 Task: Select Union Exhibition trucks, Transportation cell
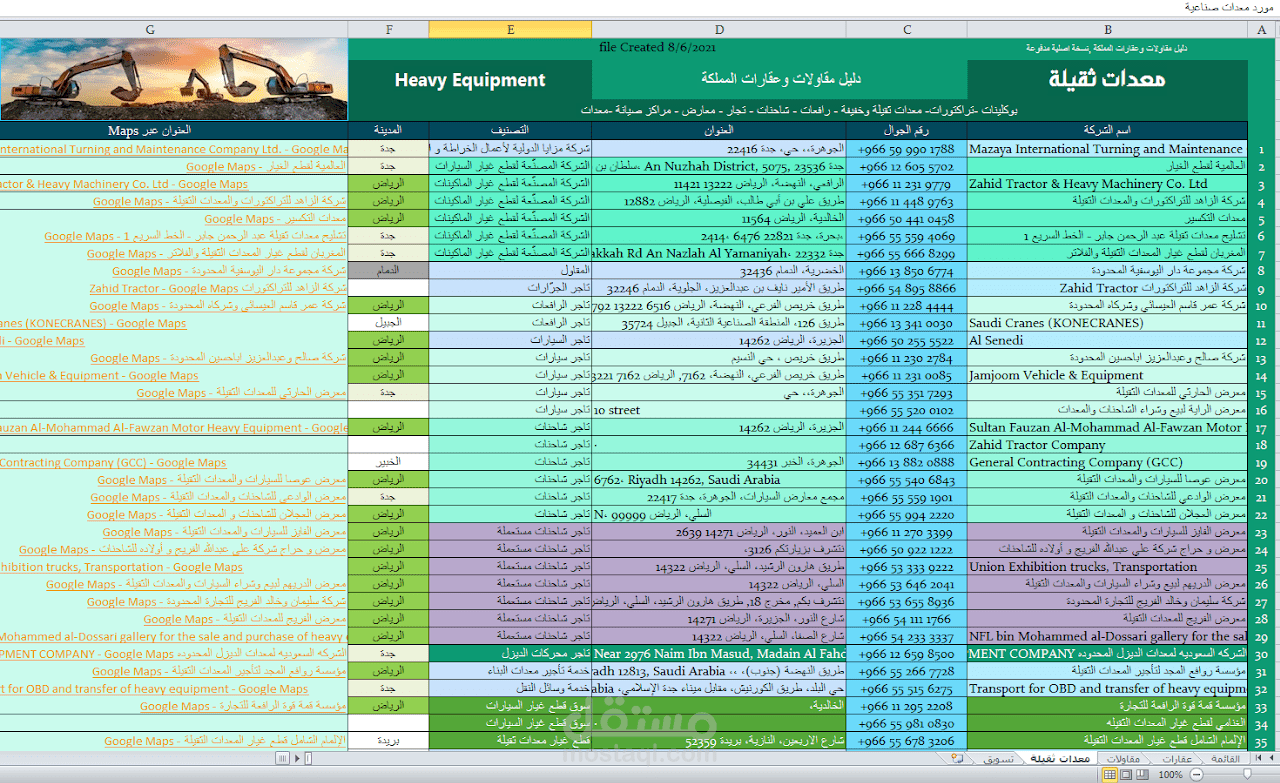[1108, 567]
